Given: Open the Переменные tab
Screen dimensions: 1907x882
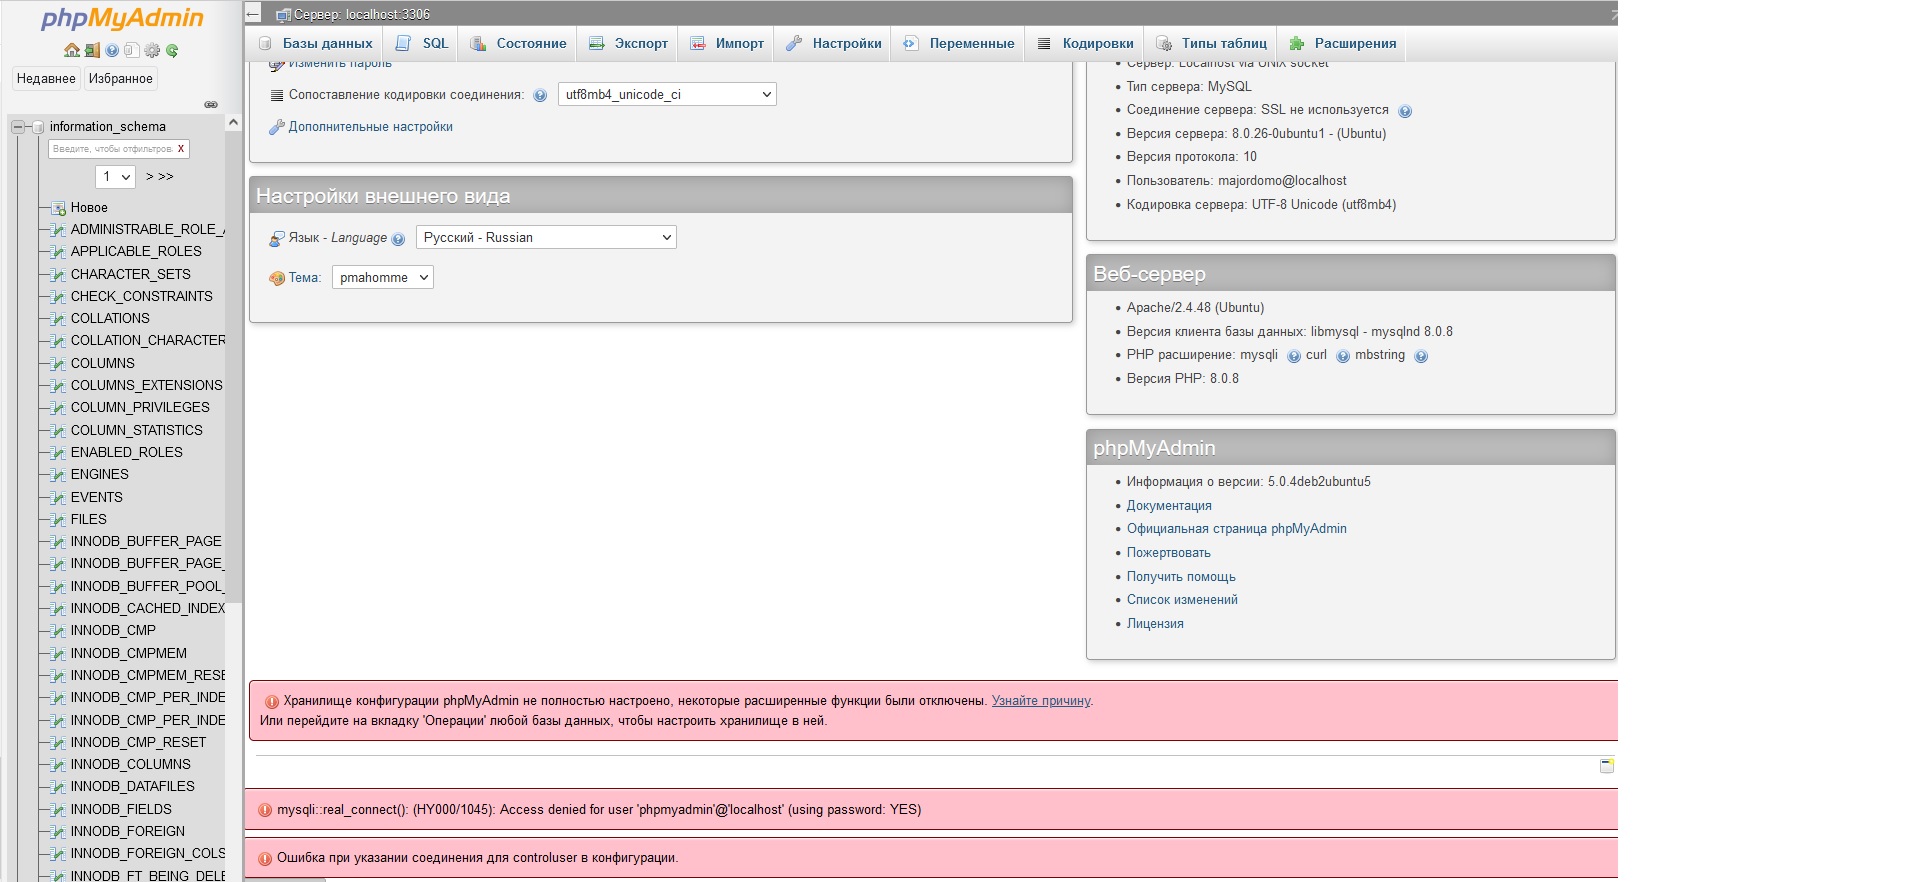Looking at the screenshot, I should [958, 44].
